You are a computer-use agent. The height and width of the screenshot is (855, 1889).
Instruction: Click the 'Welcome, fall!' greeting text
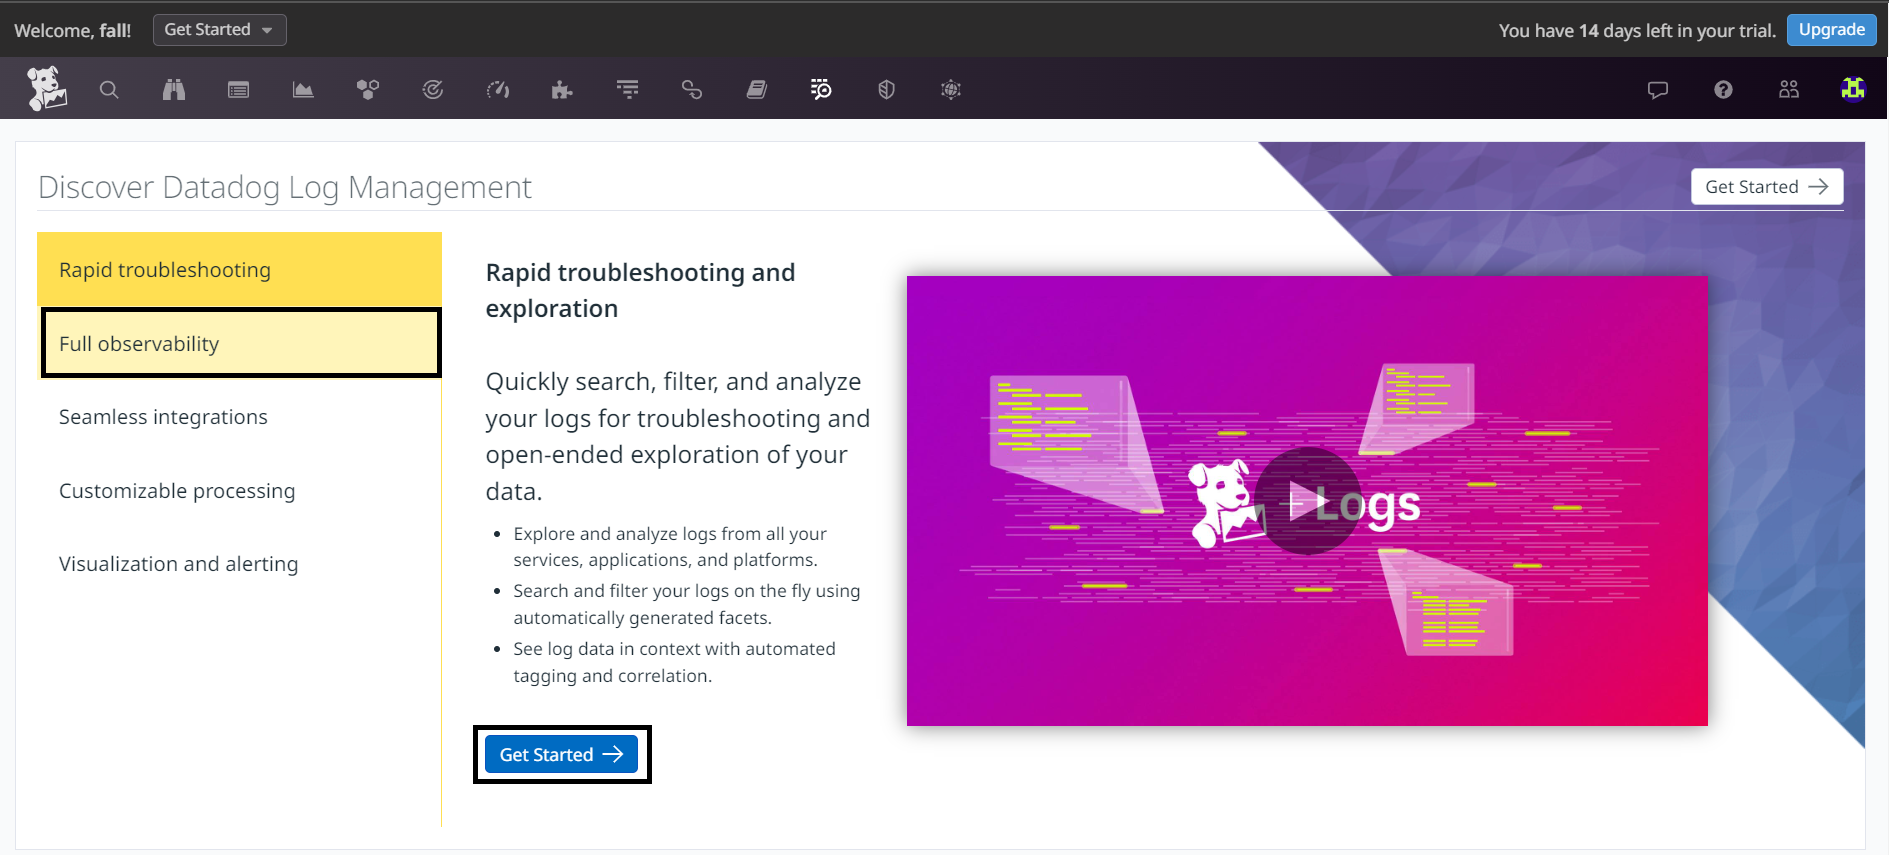pyautogui.click(x=73, y=31)
